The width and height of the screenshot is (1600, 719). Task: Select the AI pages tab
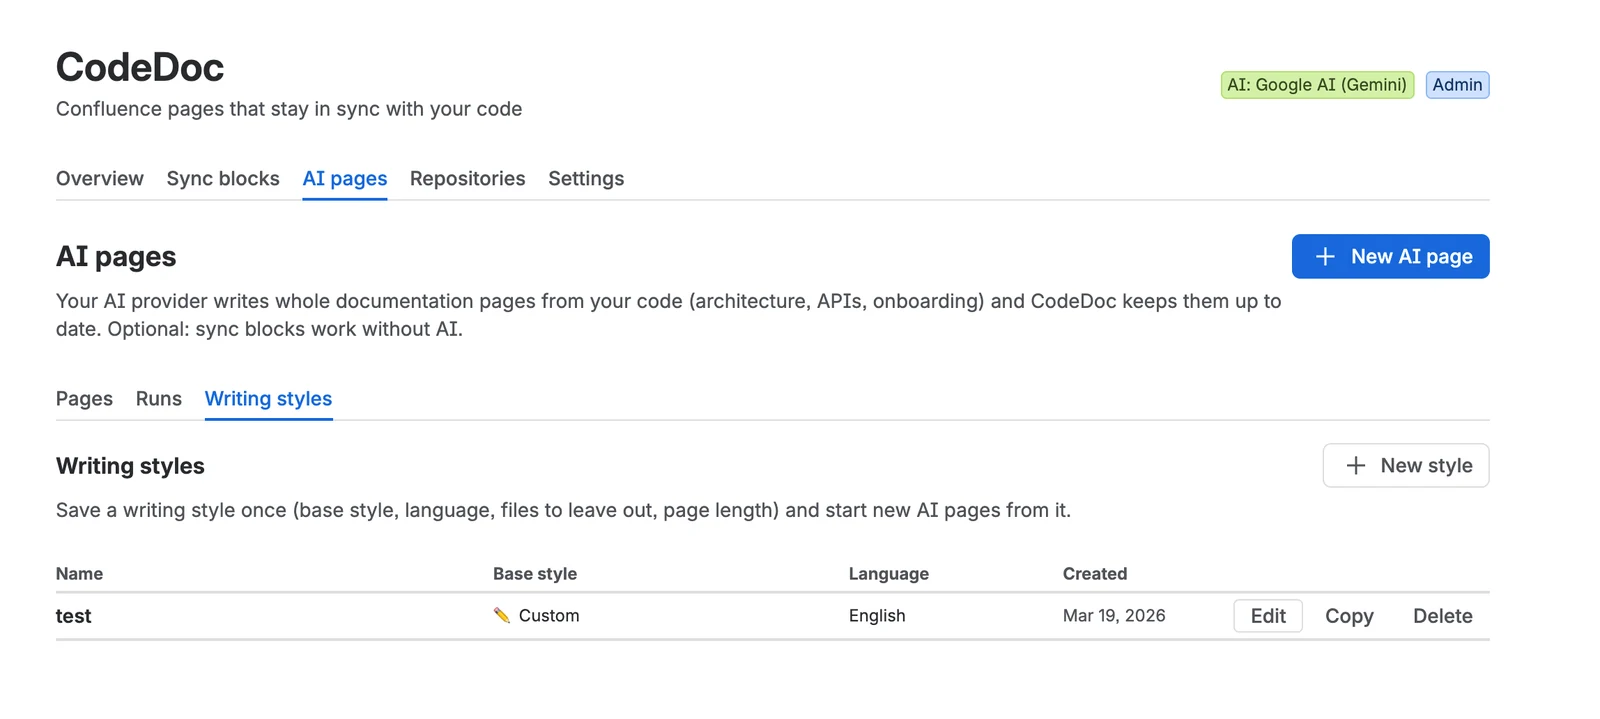coord(345,179)
